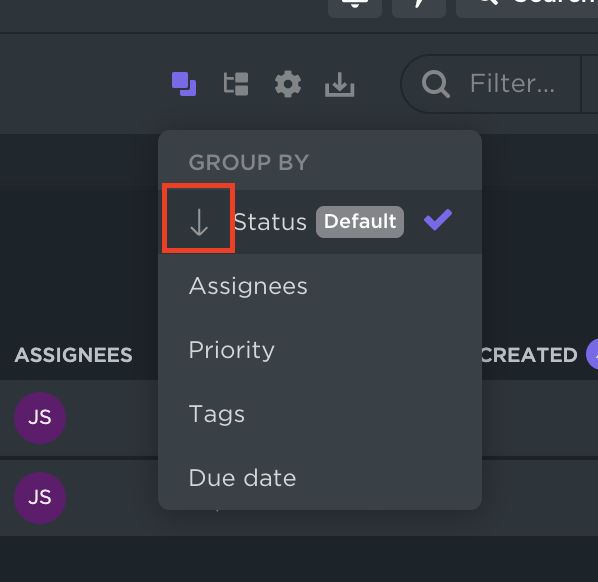Viewport: 598px width, 582px height.
Task: Click the first JS assignee avatar
Action: tap(40, 418)
